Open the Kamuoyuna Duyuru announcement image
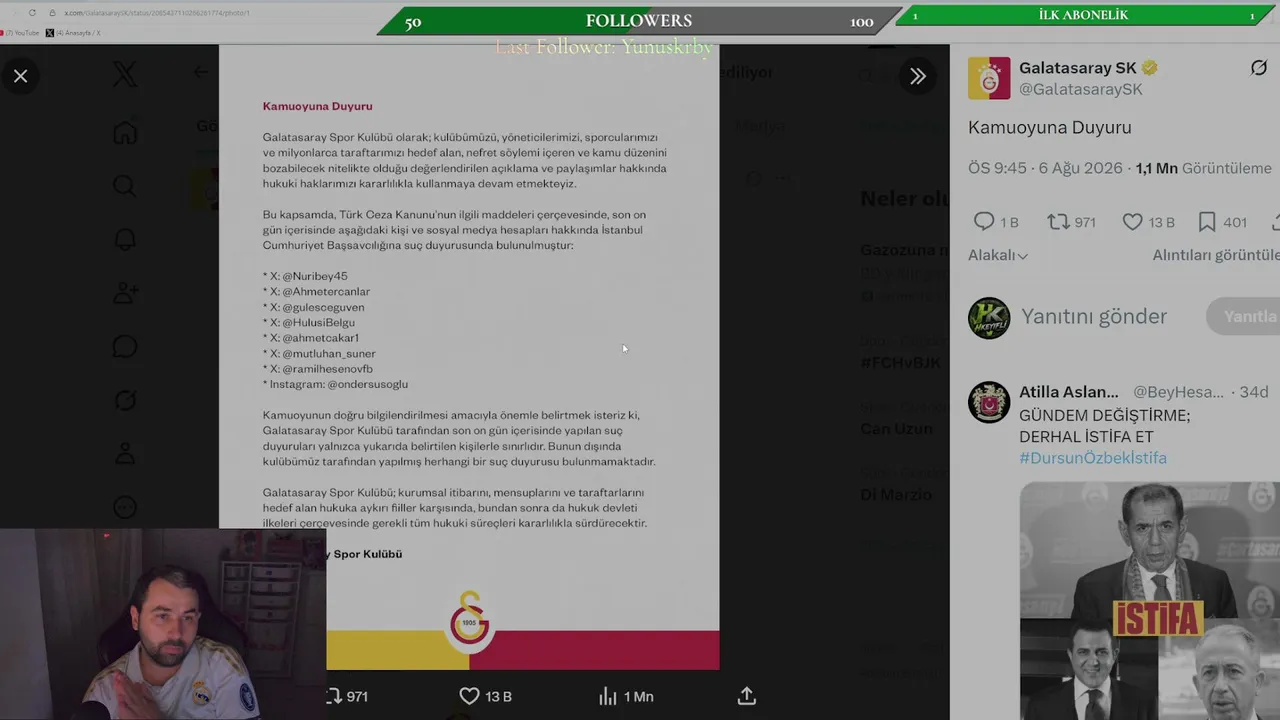 (469, 357)
